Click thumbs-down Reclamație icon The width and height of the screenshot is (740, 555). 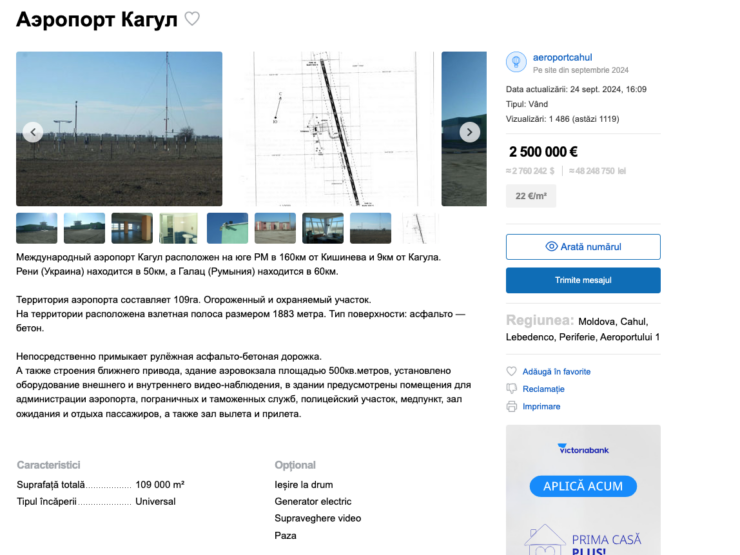click(x=512, y=389)
